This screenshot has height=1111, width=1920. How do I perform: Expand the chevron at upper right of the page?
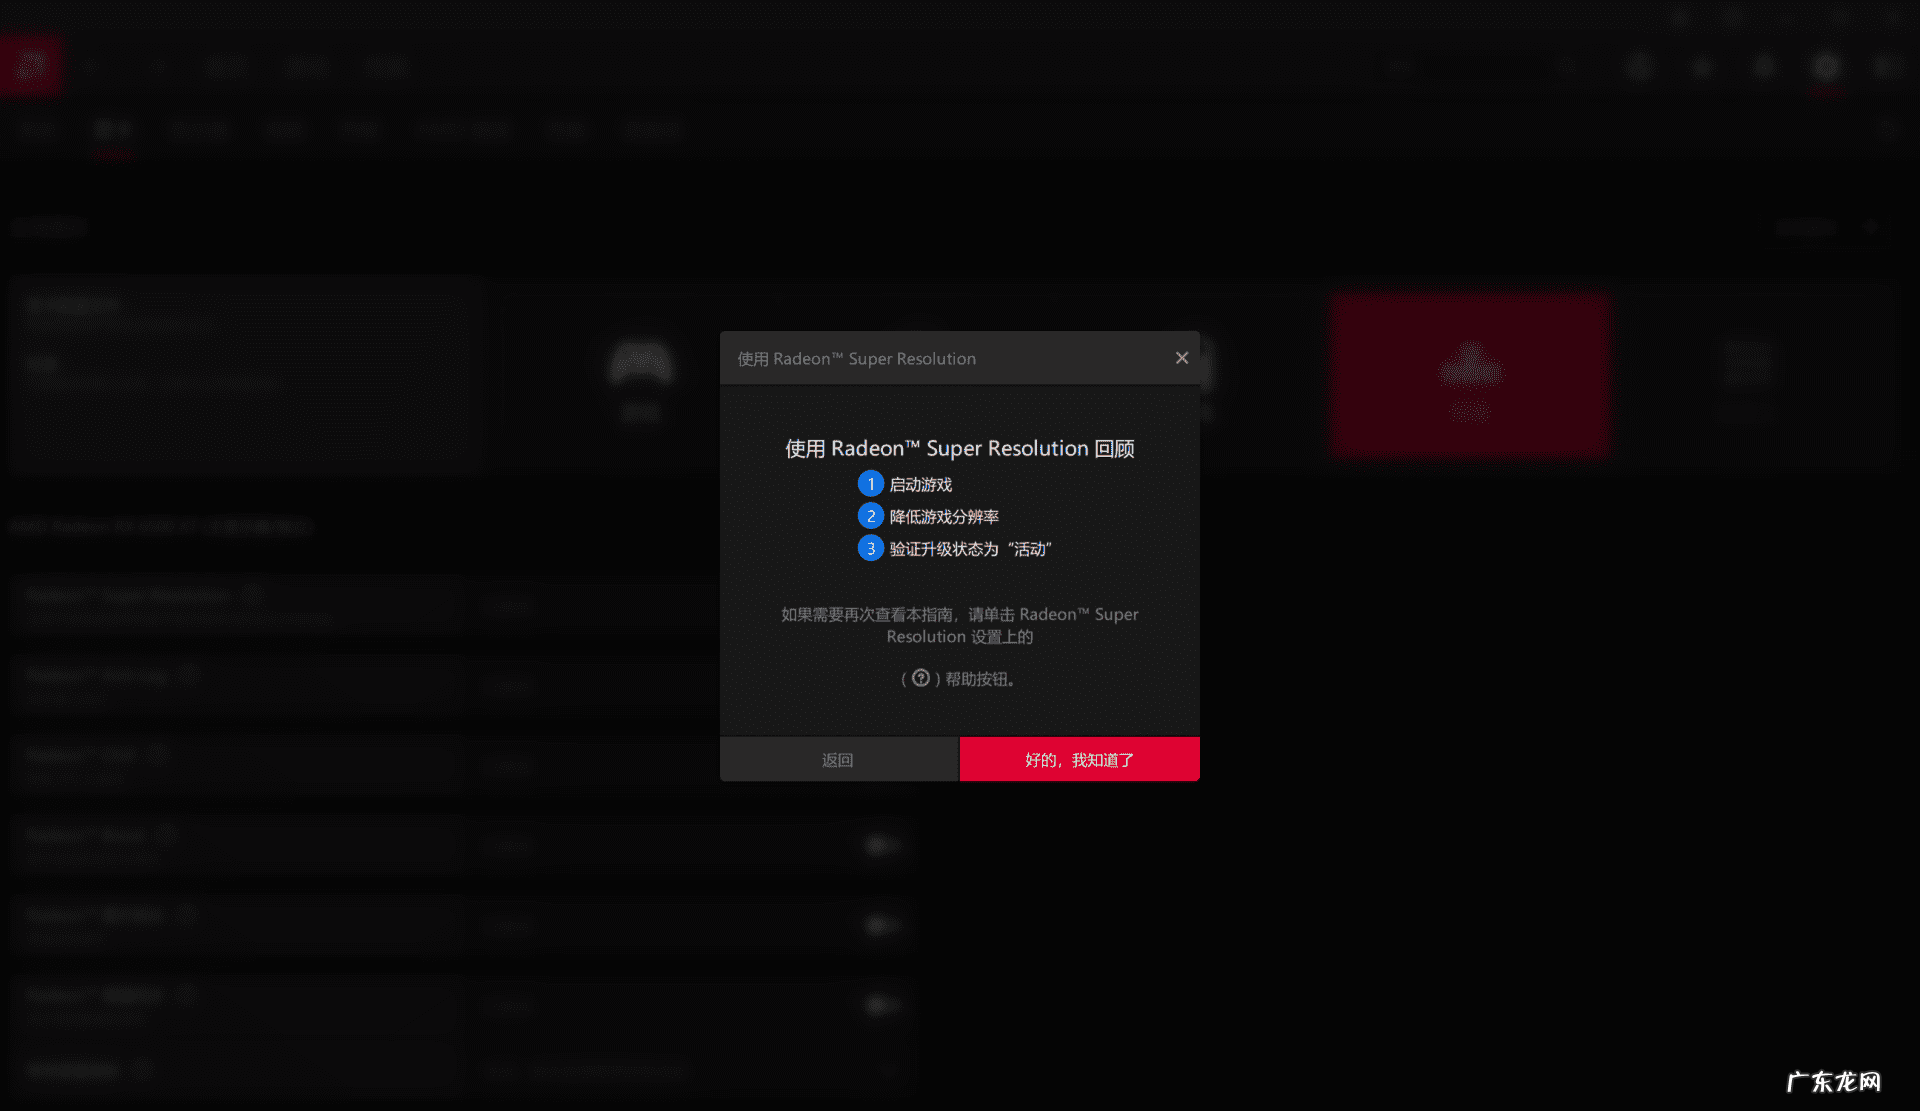pyautogui.click(x=1871, y=228)
